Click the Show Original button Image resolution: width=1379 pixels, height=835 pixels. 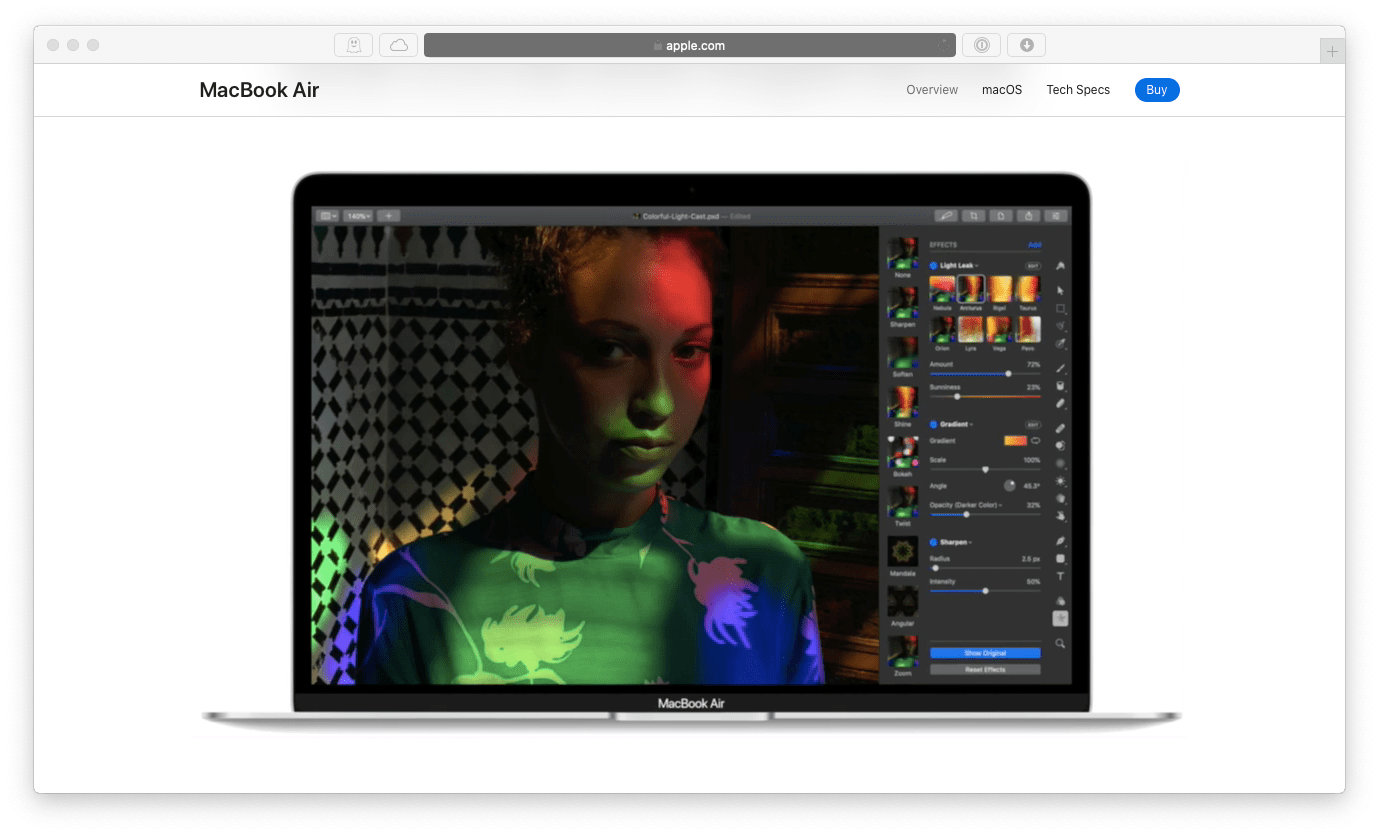click(x=985, y=653)
